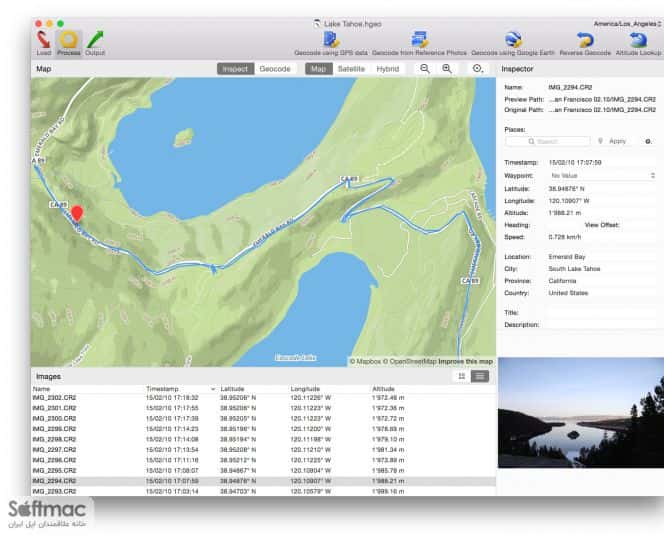Open the America/Los_Angeles timezone dropdown
The image size is (664, 540).
coord(628,24)
